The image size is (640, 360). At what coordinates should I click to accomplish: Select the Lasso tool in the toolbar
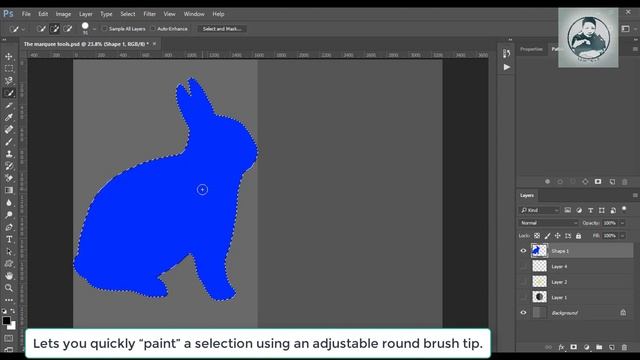[x=9, y=81]
